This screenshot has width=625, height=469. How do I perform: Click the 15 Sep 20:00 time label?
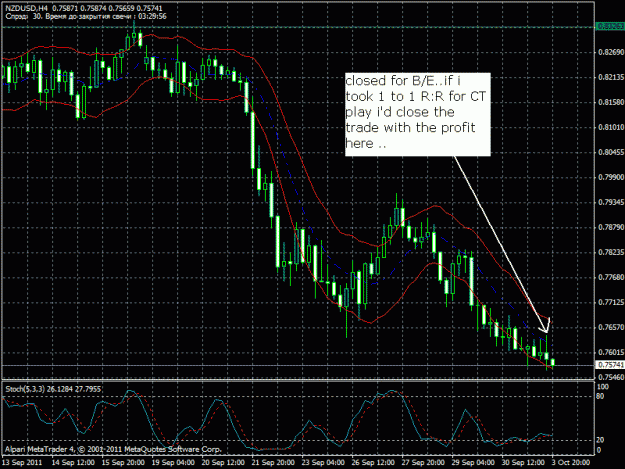coord(123,462)
